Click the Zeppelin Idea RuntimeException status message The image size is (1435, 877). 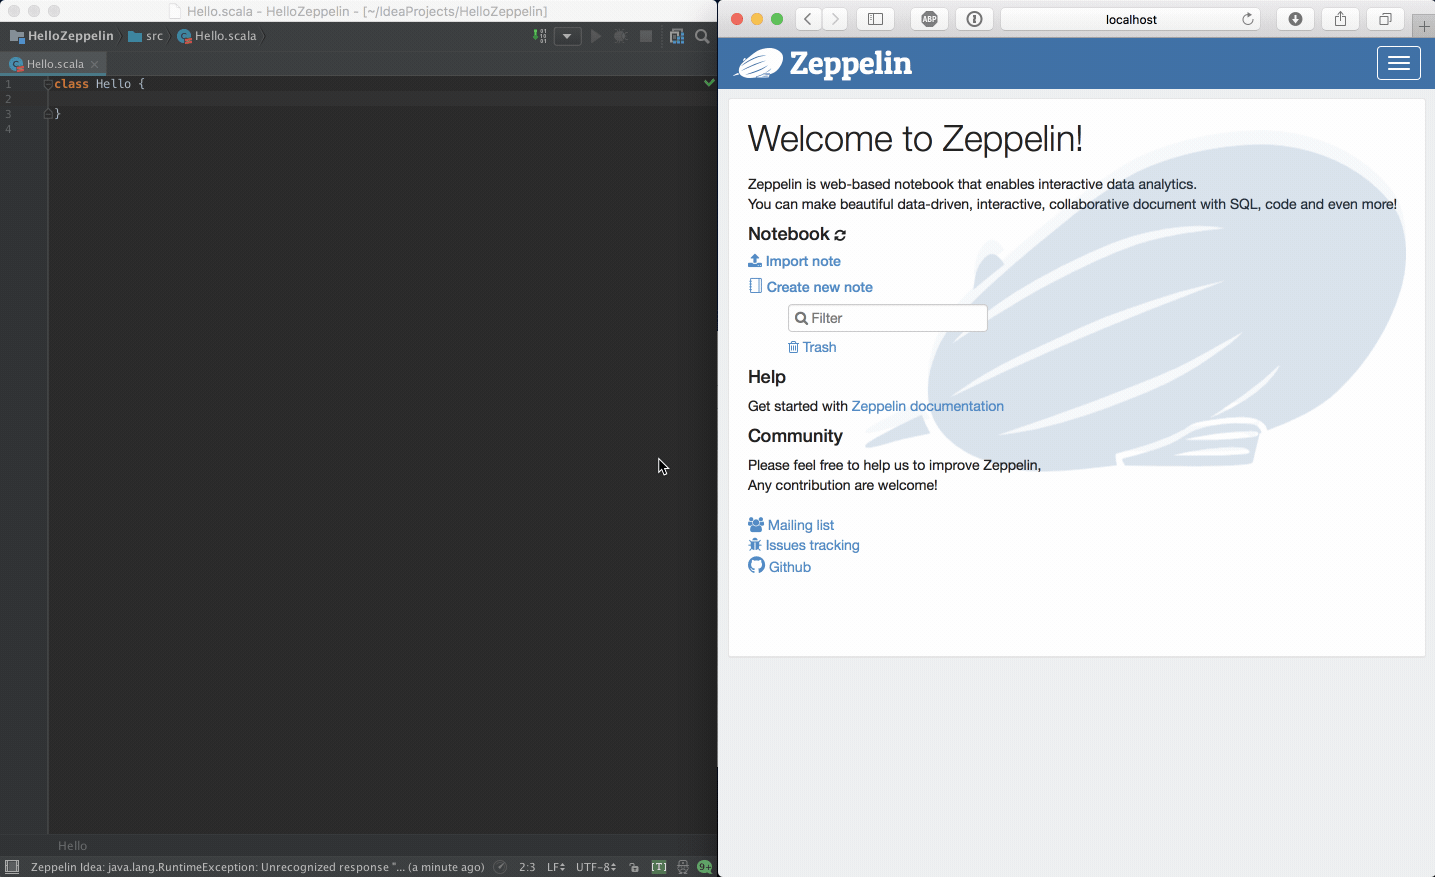(x=258, y=867)
